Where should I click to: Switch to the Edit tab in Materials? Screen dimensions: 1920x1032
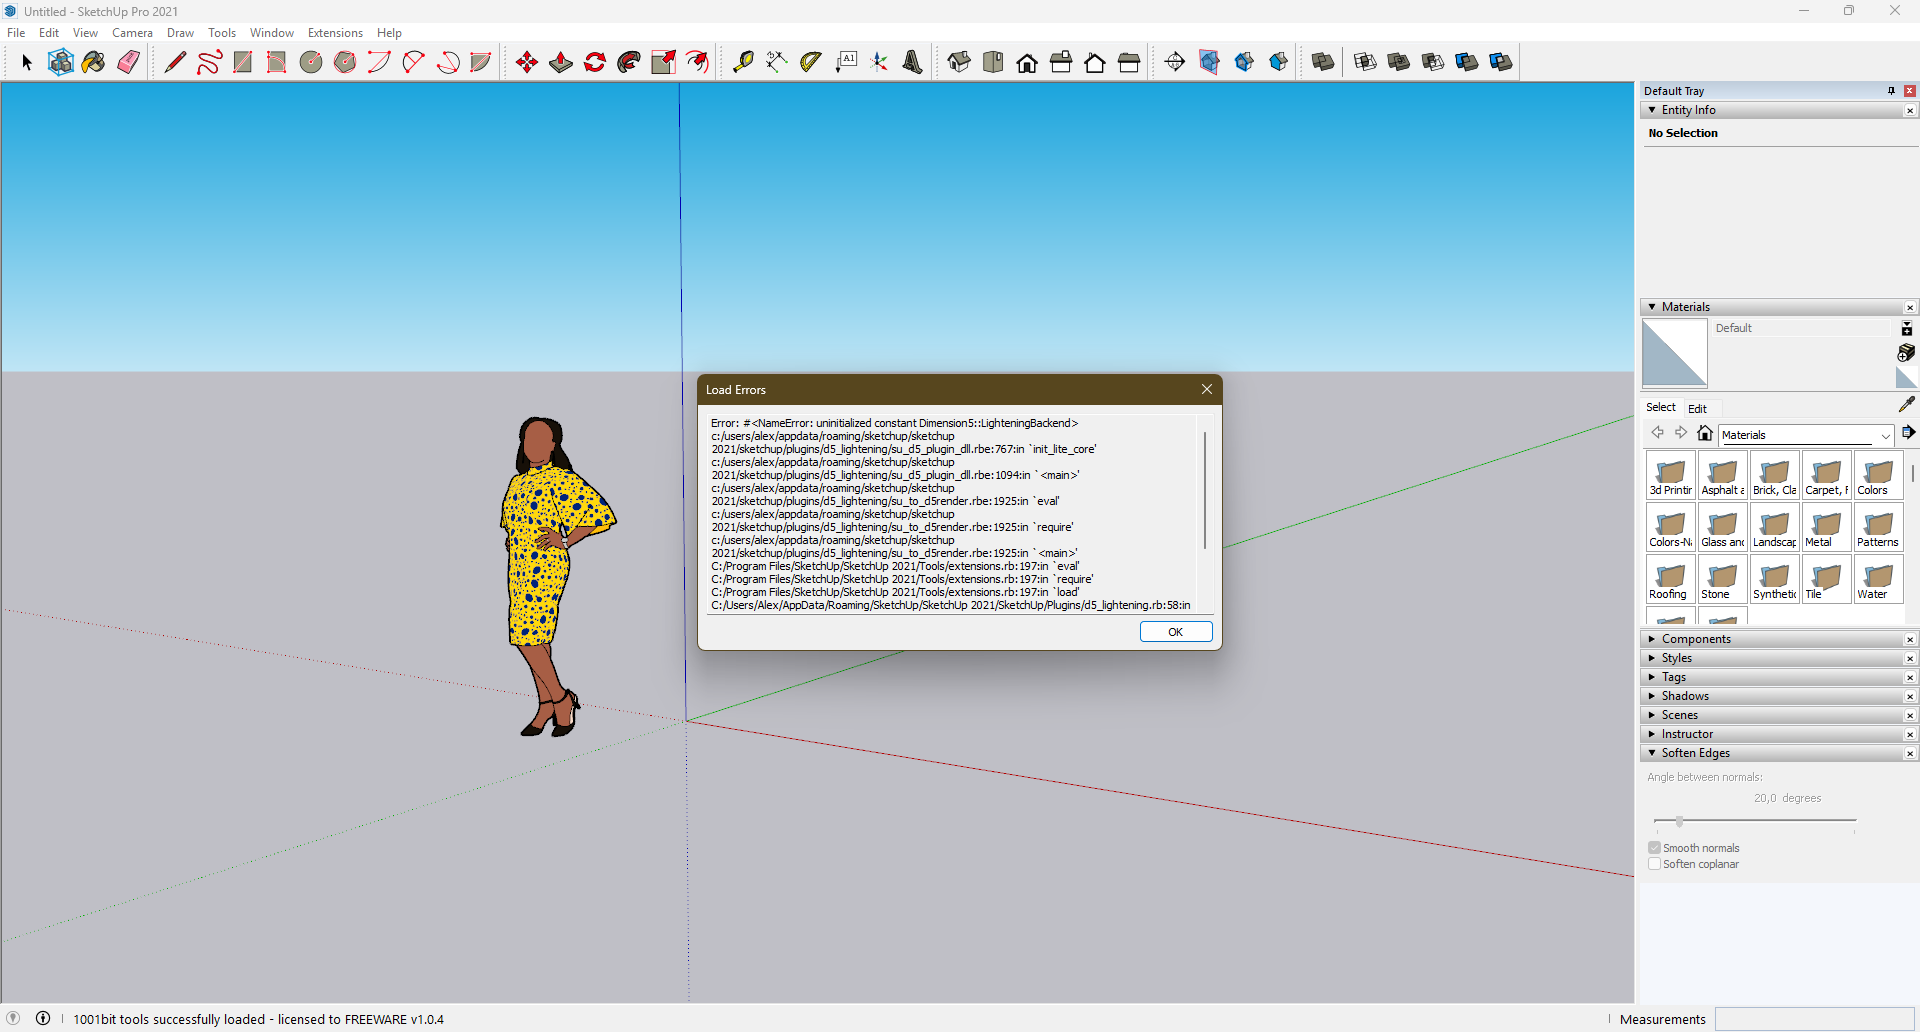[1698, 408]
